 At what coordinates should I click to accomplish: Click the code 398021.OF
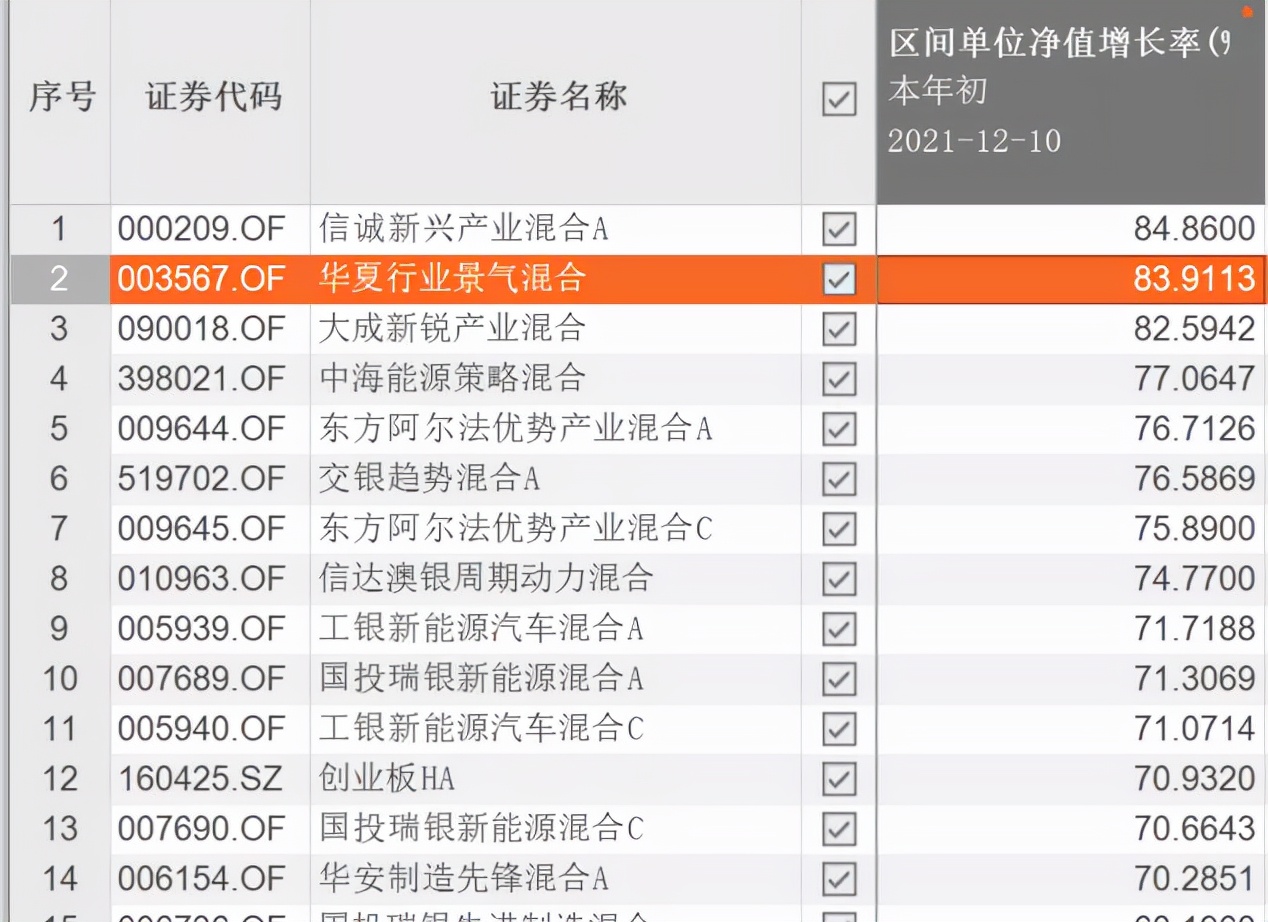tap(201, 380)
